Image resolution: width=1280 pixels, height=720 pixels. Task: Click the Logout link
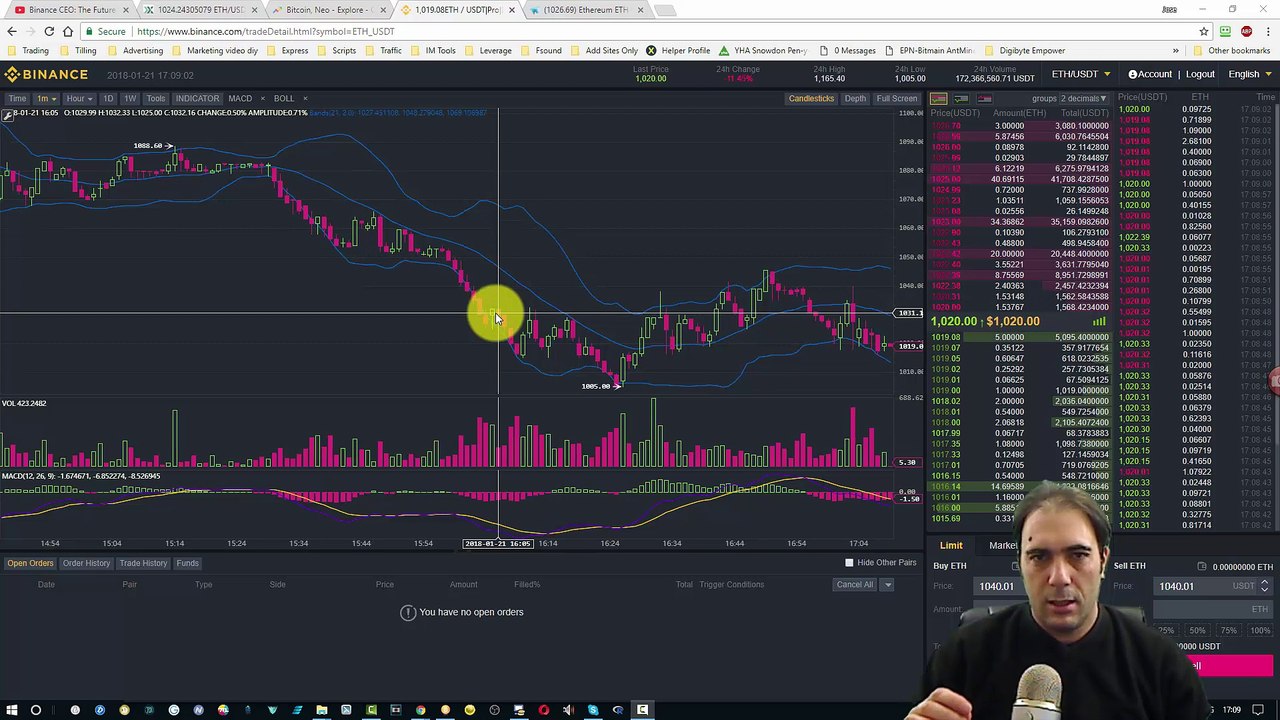tap(1200, 74)
